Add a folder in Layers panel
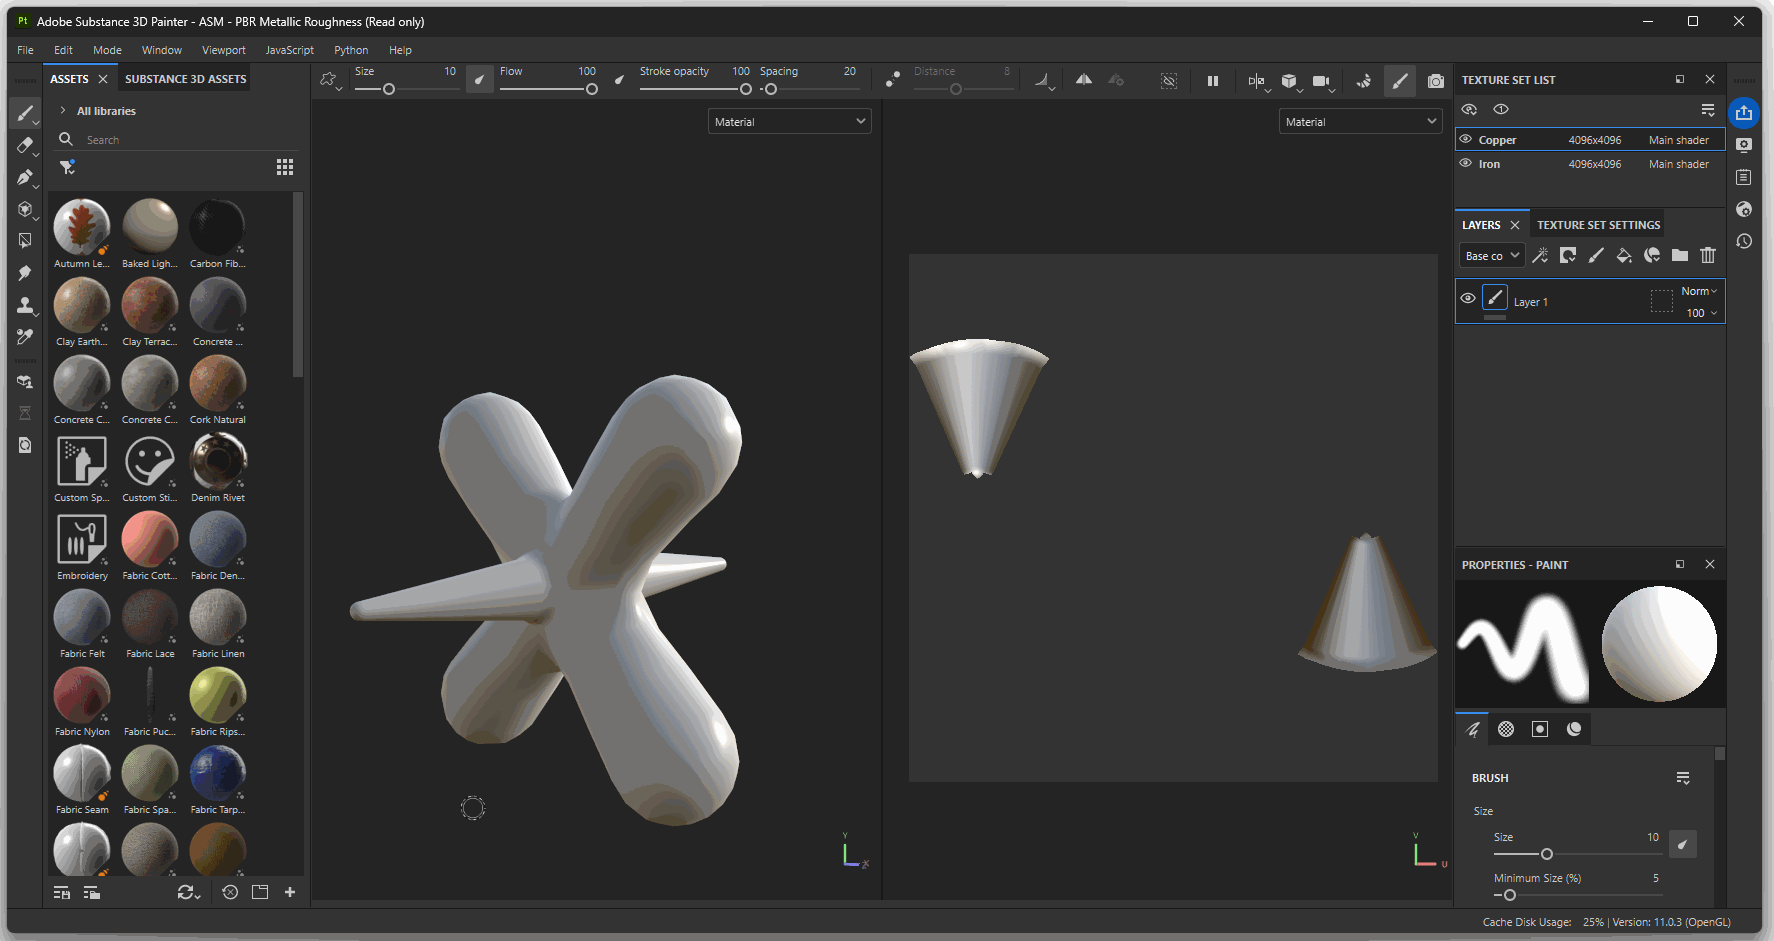Screen dimensions: 1774x941 point(1679,256)
